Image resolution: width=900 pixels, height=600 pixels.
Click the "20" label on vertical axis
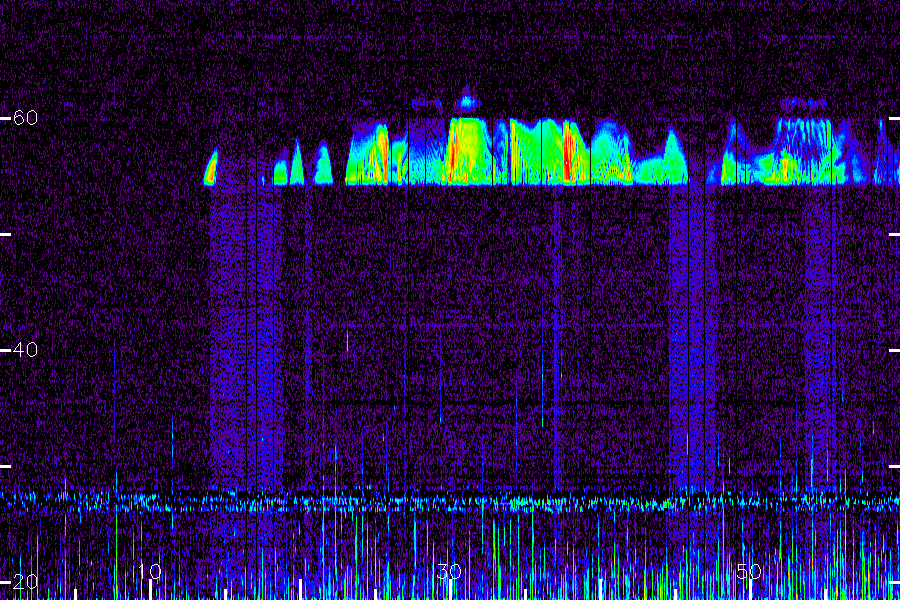pos(25,582)
